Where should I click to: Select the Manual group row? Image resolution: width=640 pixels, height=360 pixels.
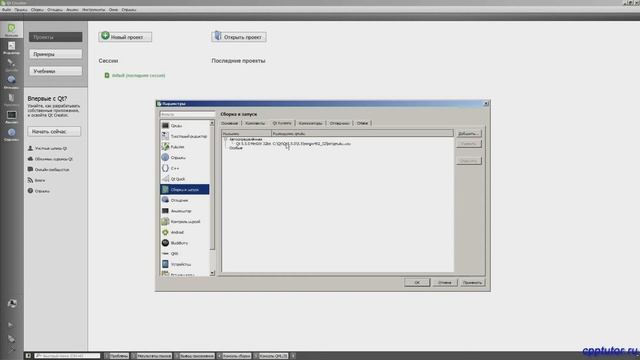point(236,148)
